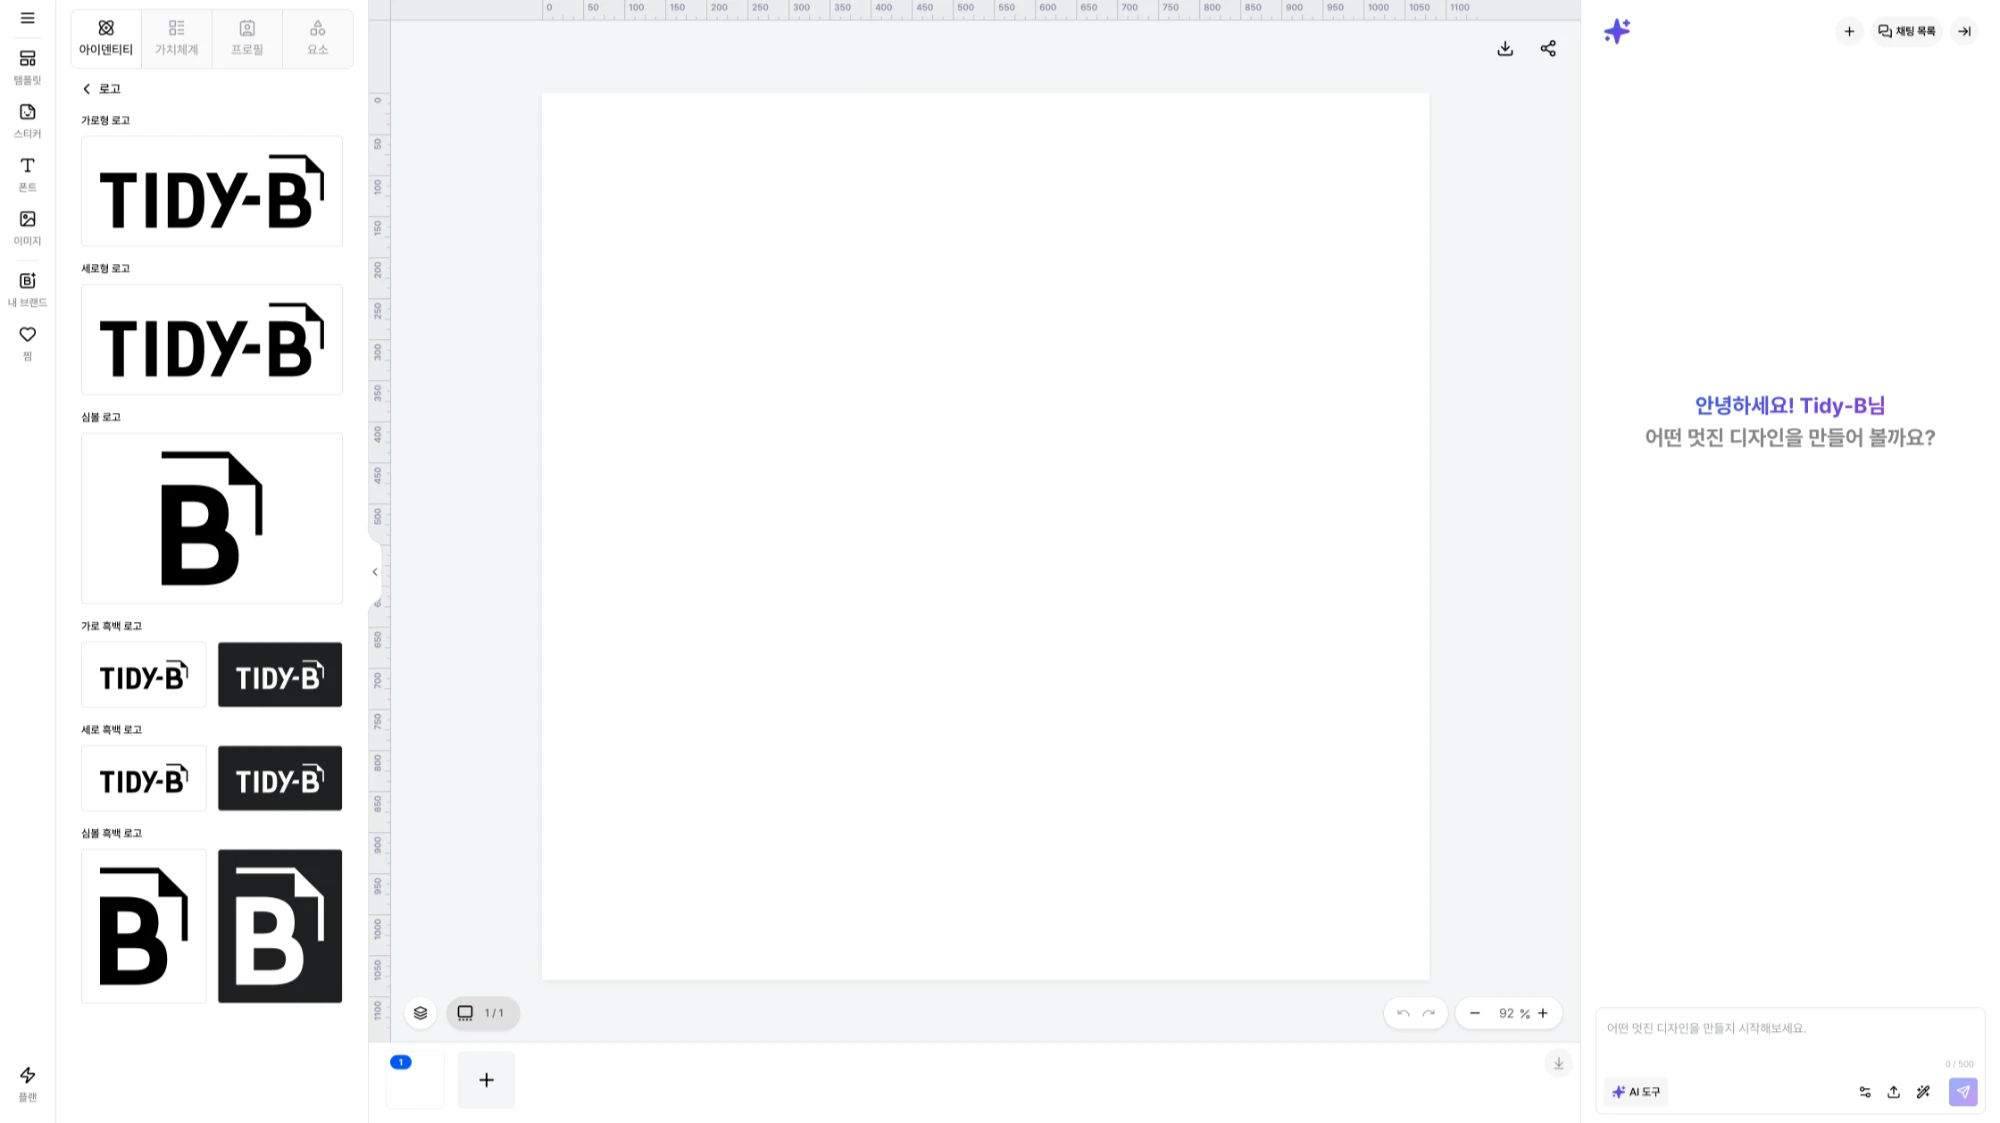Redo the last action

pyautogui.click(x=1429, y=1013)
